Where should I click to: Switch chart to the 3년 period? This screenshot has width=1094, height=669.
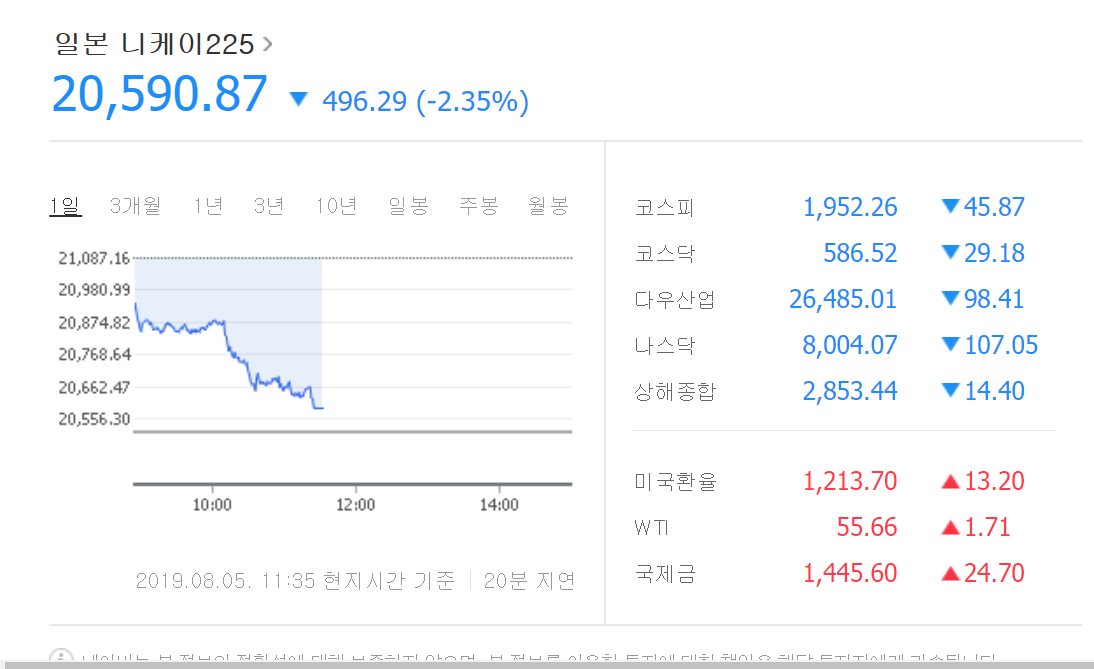click(268, 206)
